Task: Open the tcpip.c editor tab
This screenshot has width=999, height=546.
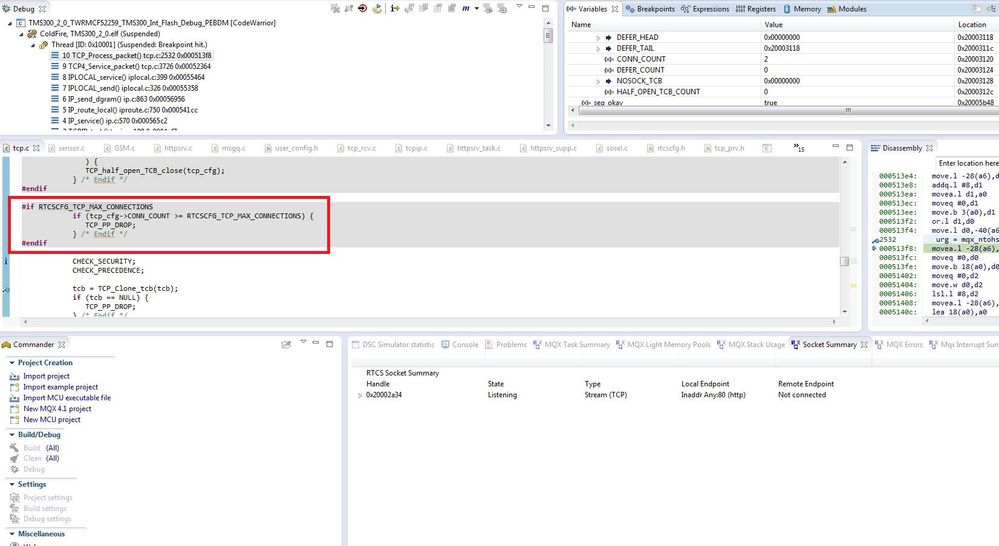Action: pos(411,148)
